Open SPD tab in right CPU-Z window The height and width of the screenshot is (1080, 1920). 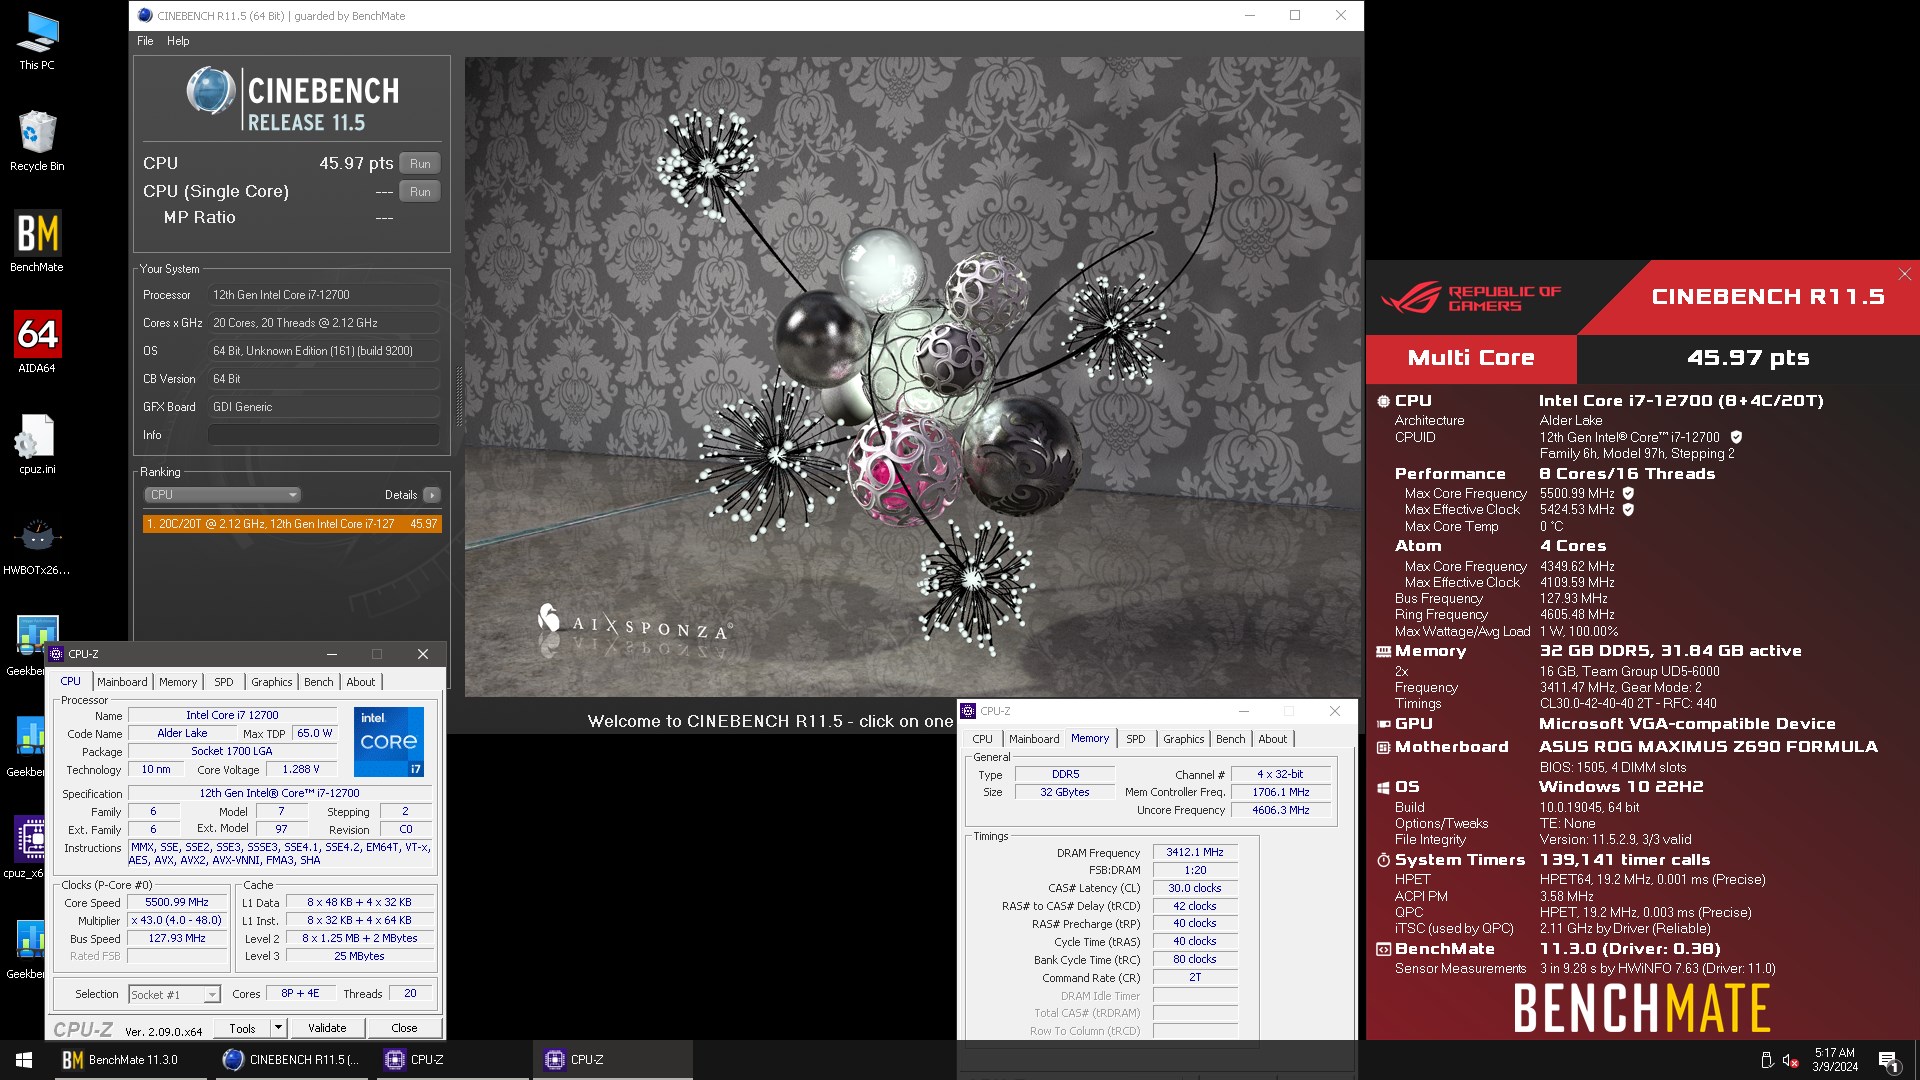[1136, 739]
